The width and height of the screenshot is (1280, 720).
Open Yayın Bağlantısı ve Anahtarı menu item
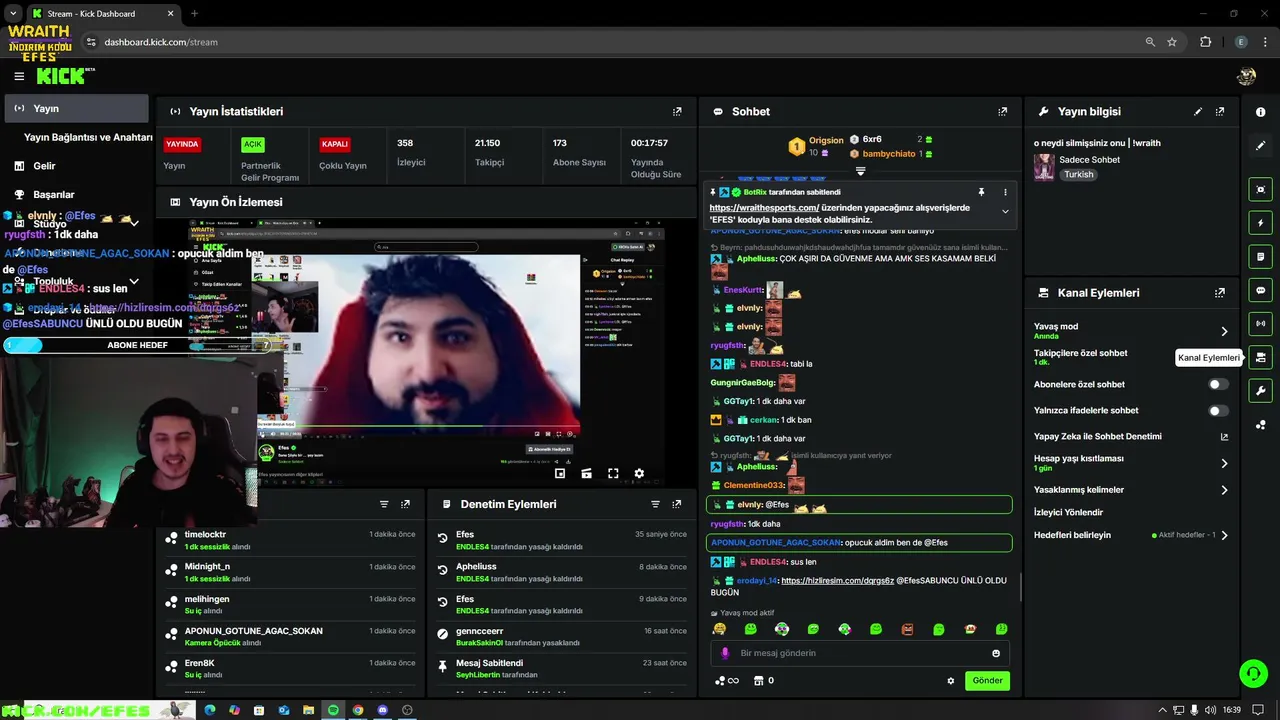tap(88, 137)
